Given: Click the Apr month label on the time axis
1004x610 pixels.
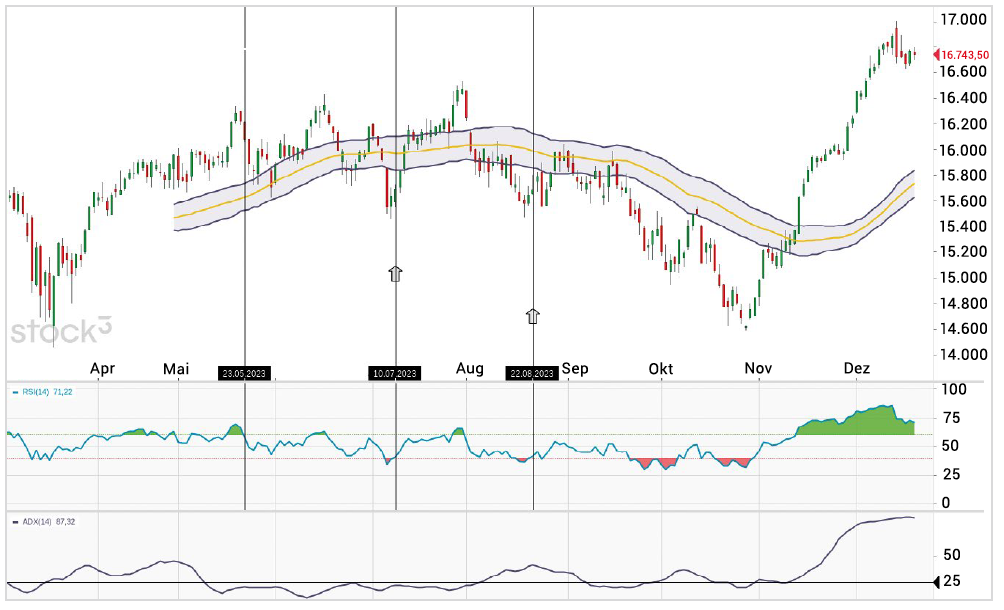Looking at the screenshot, I should 102,369.
